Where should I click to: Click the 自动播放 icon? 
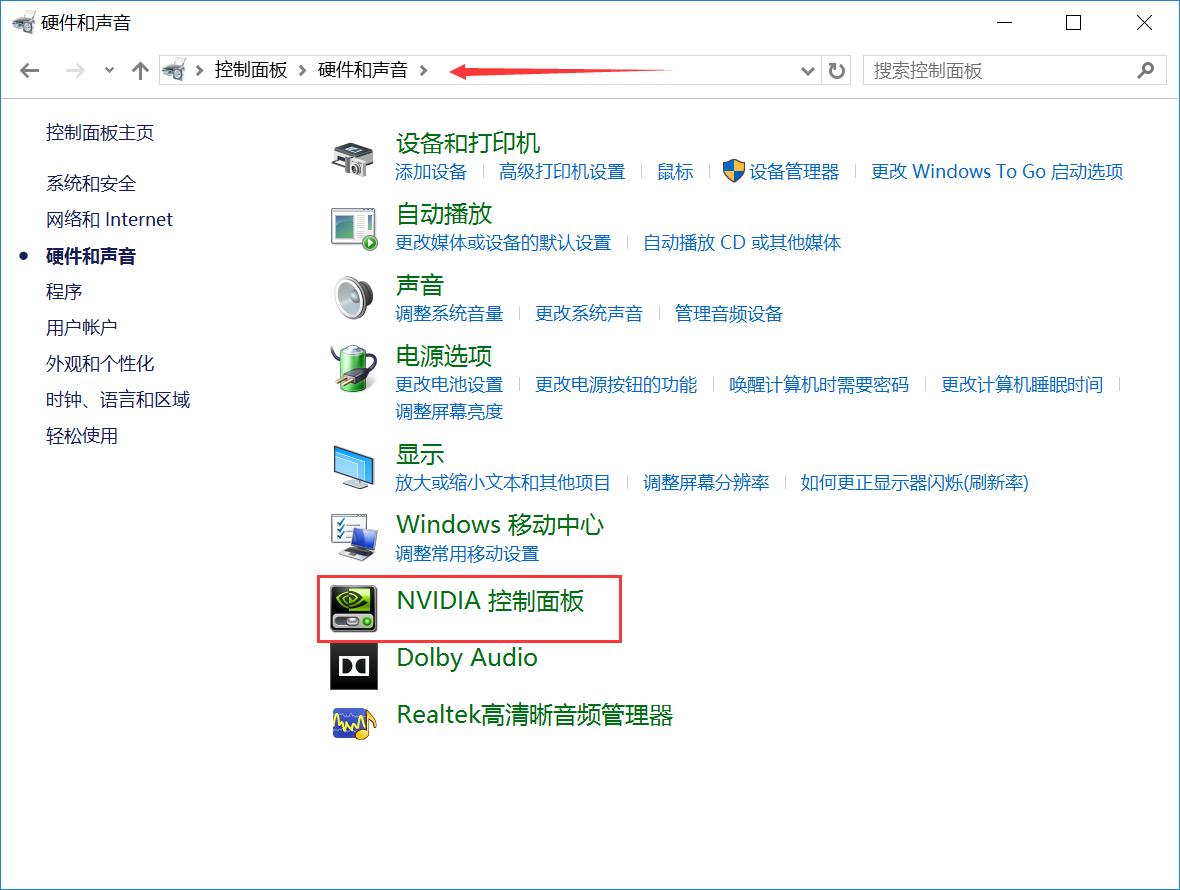click(353, 226)
